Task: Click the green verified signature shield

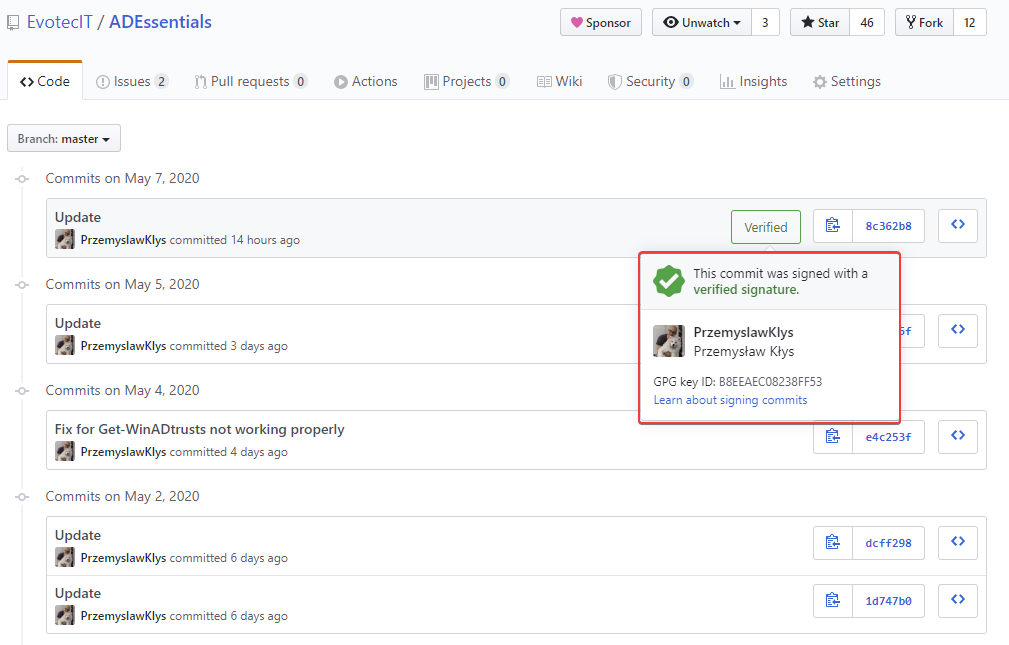Action: [x=669, y=281]
